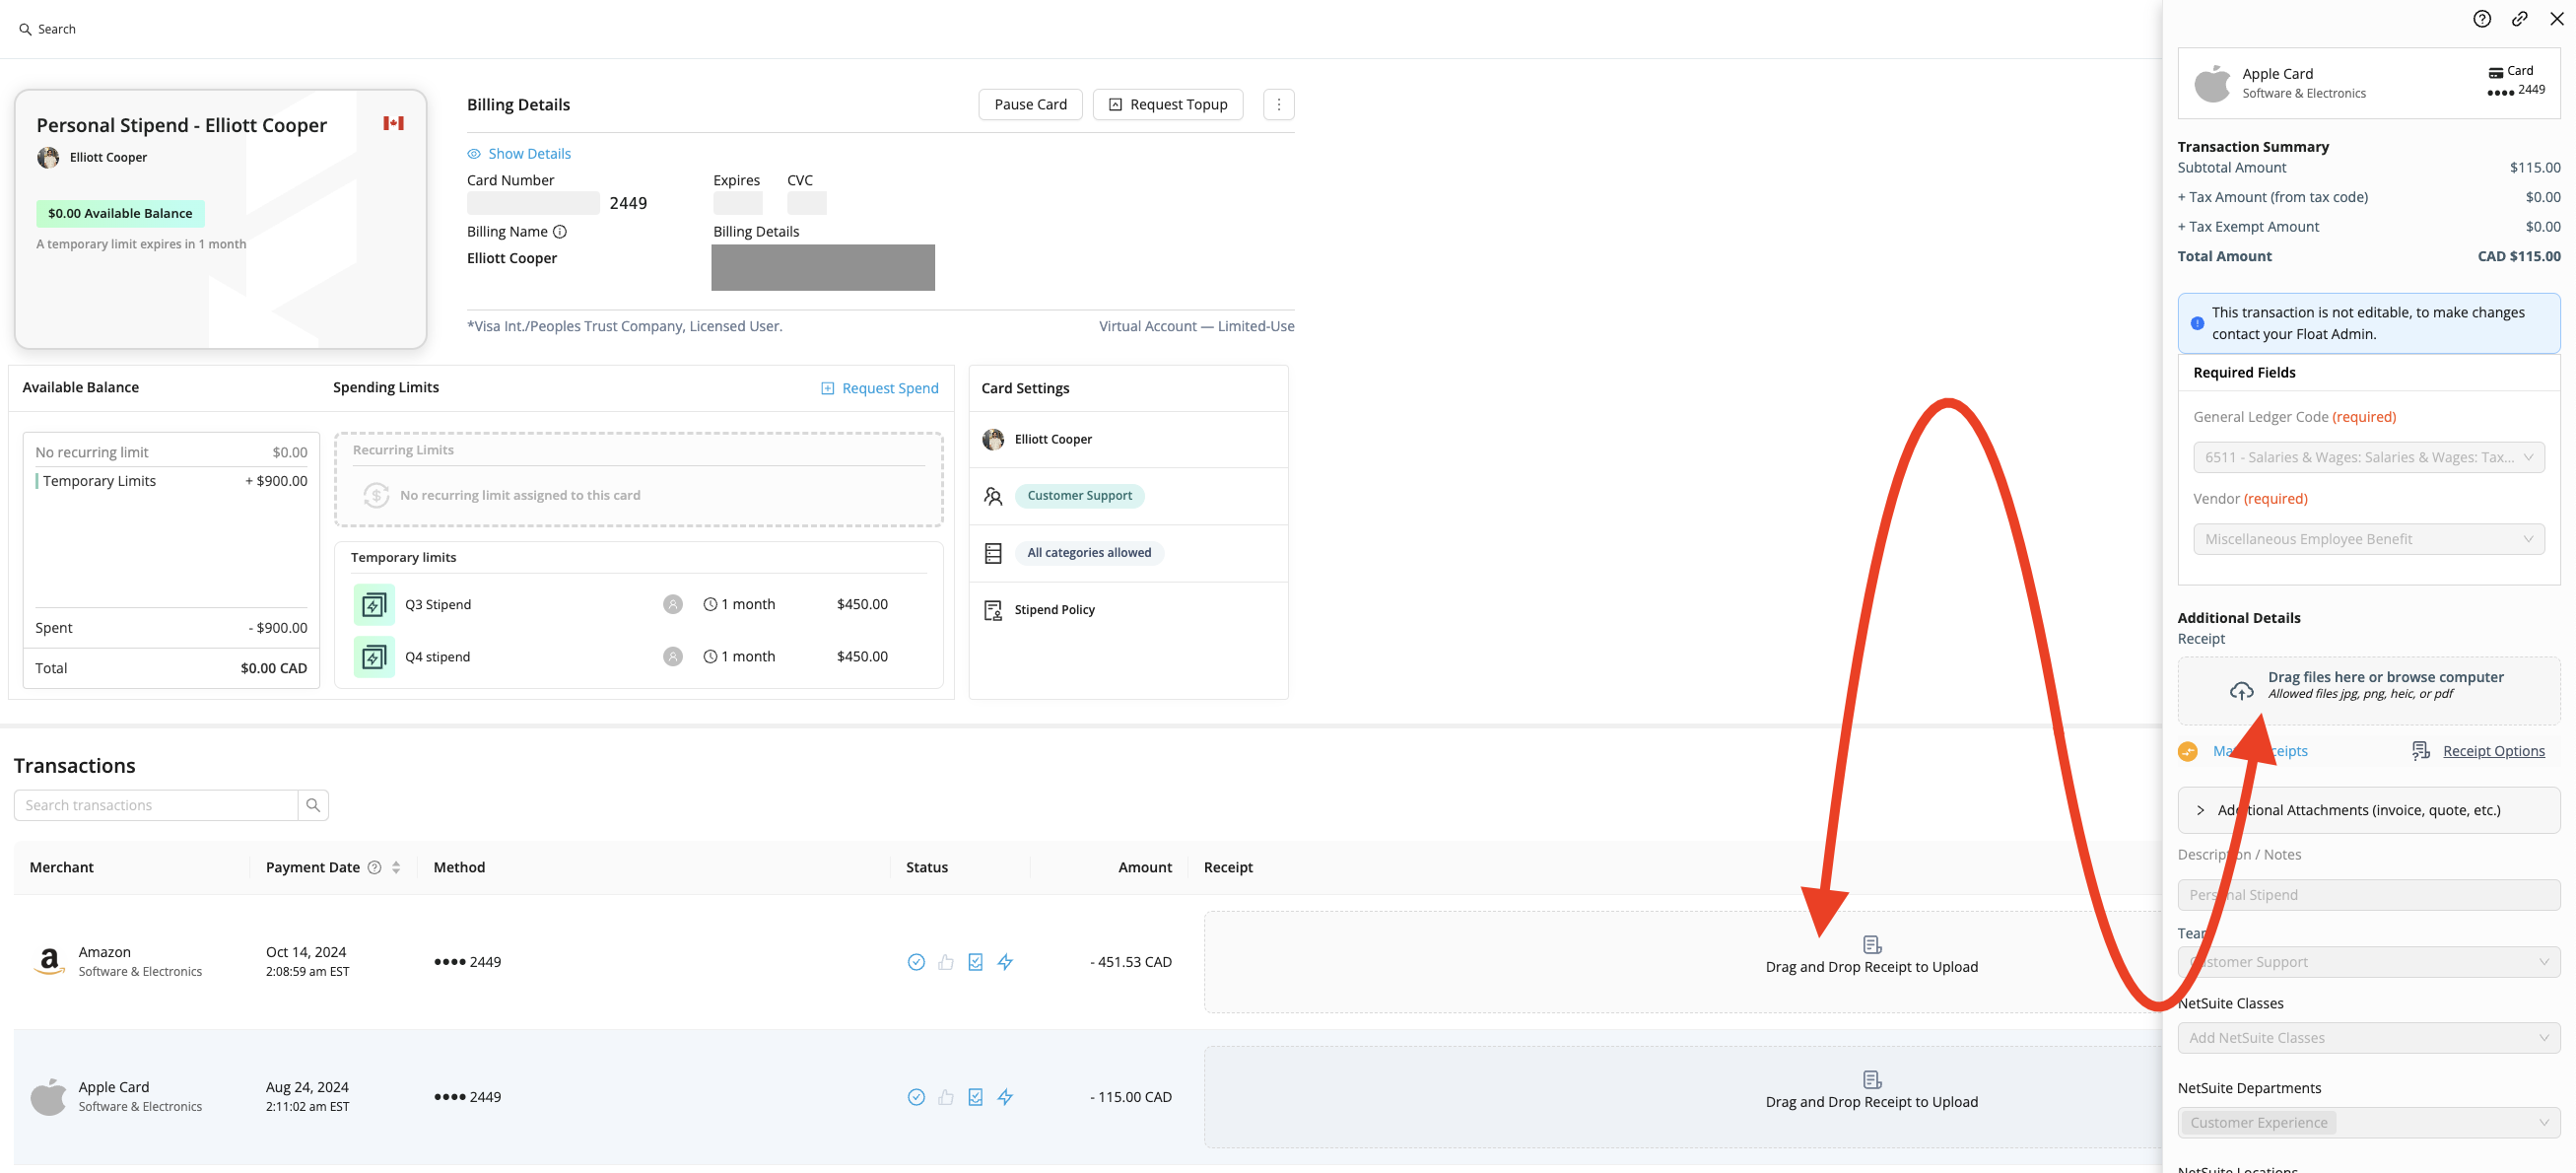Click the Pause Card button
The height and width of the screenshot is (1173, 2576).
[x=1029, y=104]
